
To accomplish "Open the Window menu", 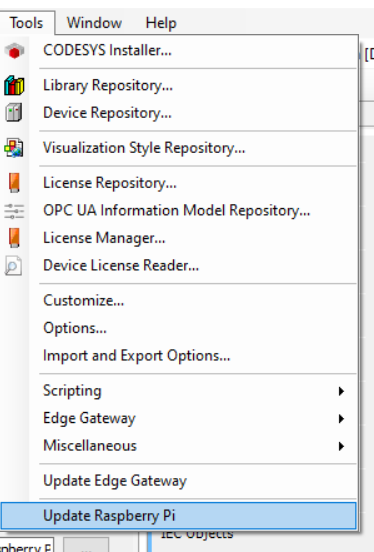I will [x=94, y=23].
